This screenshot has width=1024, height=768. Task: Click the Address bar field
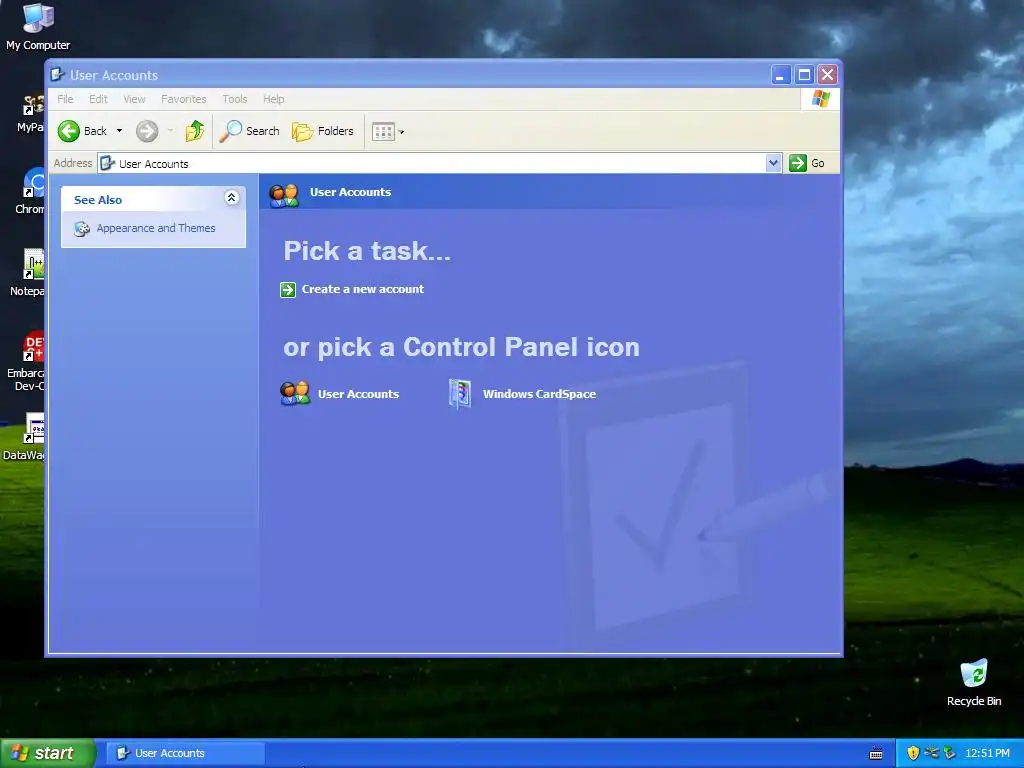point(432,163)
